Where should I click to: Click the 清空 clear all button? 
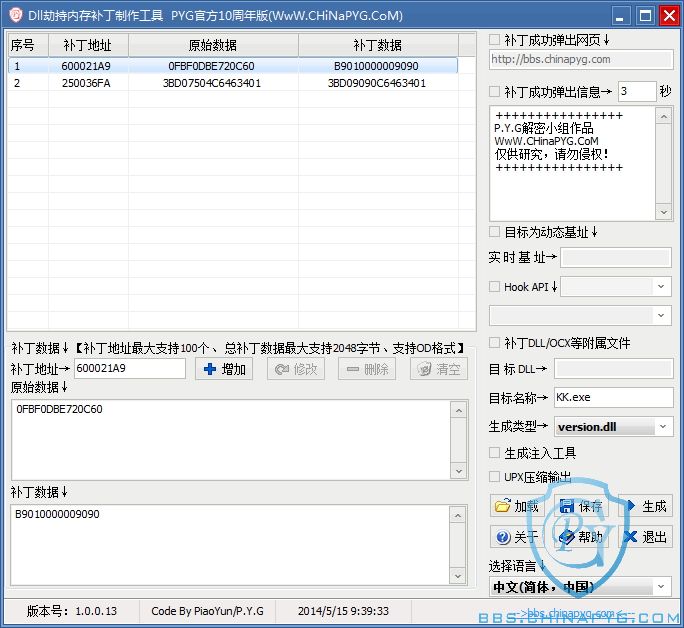[x=438, y=369]
